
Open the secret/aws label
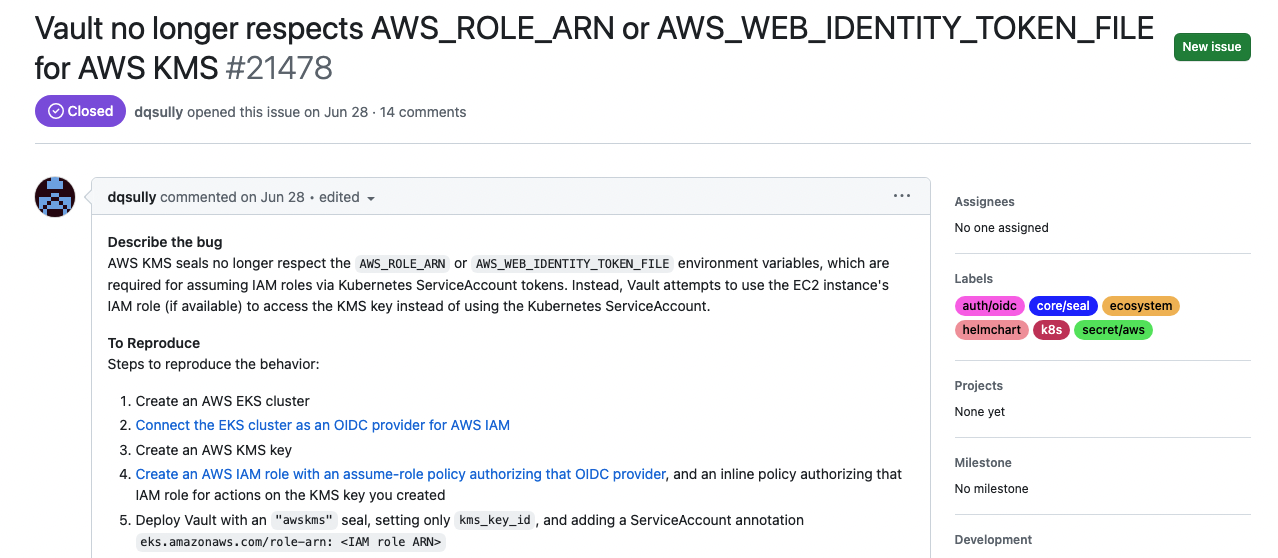pyautogui.click(x=1113, y=330)
